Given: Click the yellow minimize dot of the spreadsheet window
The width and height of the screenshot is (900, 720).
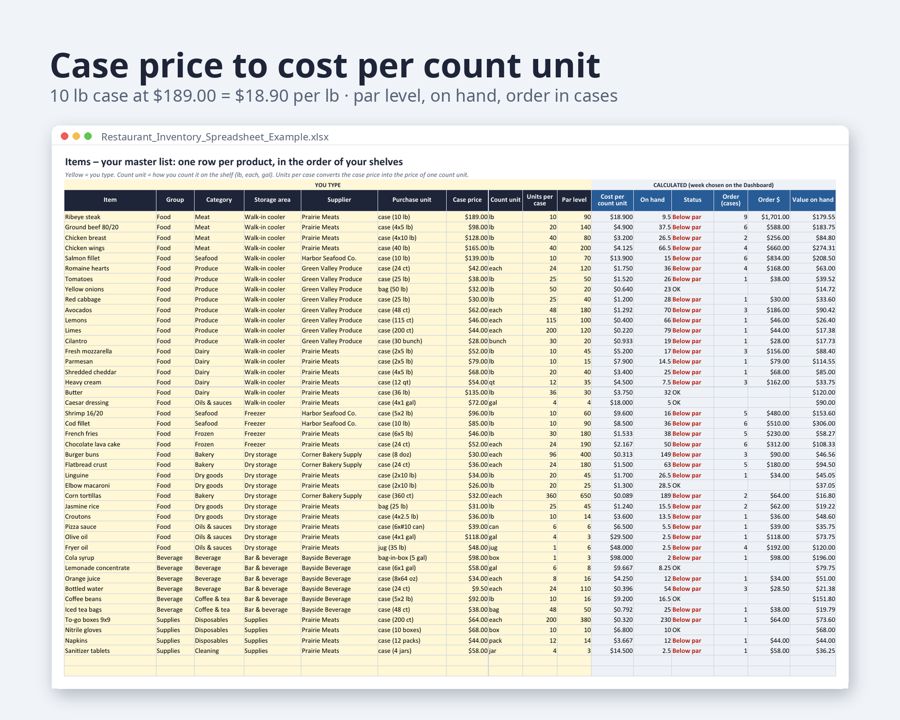Looking at the screenshot, I should 76,136.
